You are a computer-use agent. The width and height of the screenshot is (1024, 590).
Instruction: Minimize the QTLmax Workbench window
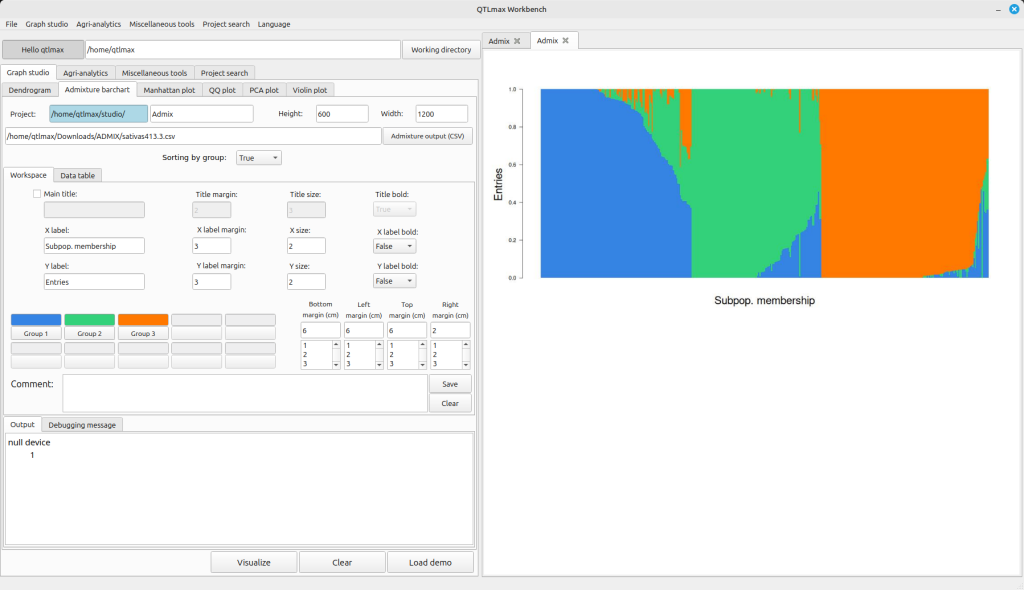pyautogui.click(x=996, y=9)
